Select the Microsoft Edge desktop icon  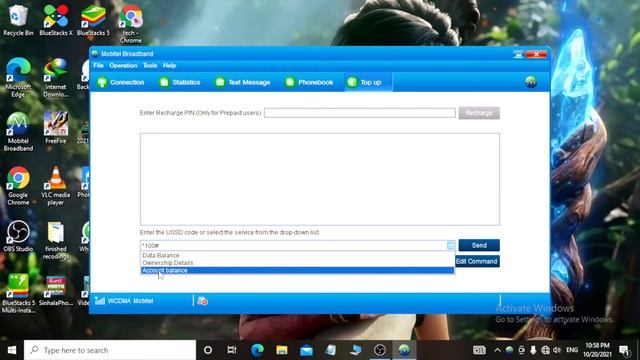click(x=18, y=78)
